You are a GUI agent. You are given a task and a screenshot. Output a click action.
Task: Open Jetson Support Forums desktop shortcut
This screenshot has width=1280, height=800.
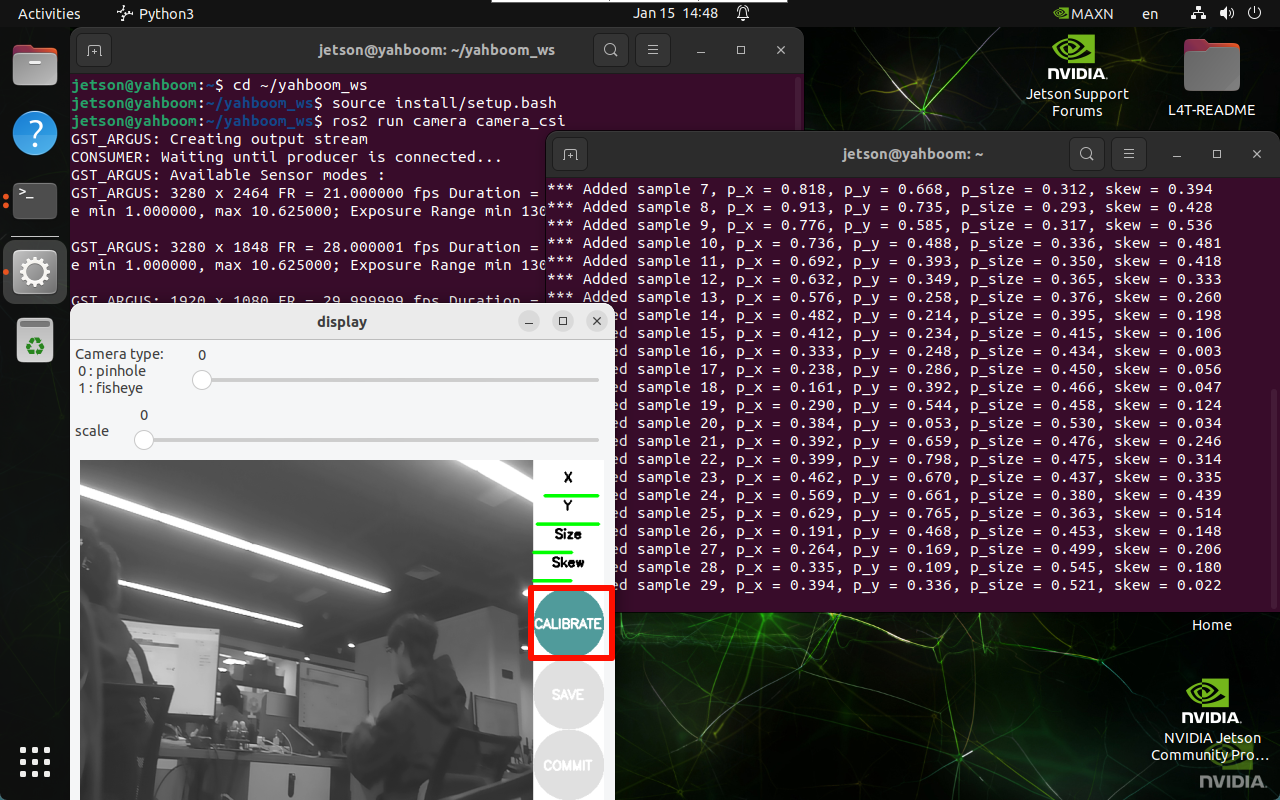[1077, 77]
